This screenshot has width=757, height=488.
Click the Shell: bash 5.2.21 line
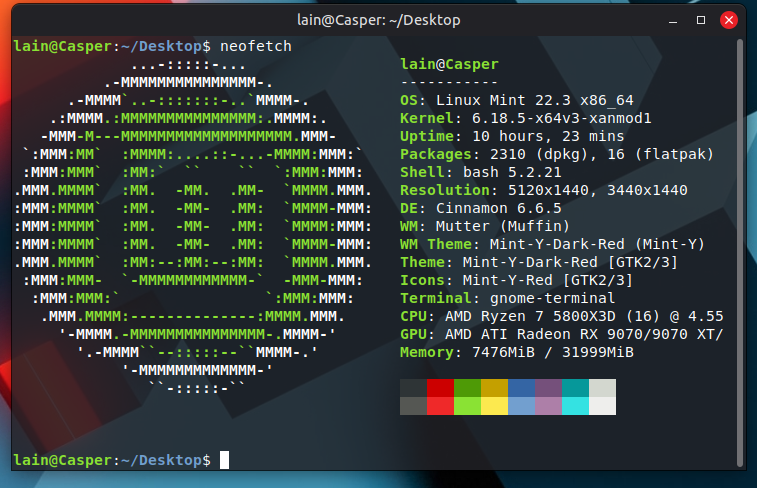[x=480, y=172]
